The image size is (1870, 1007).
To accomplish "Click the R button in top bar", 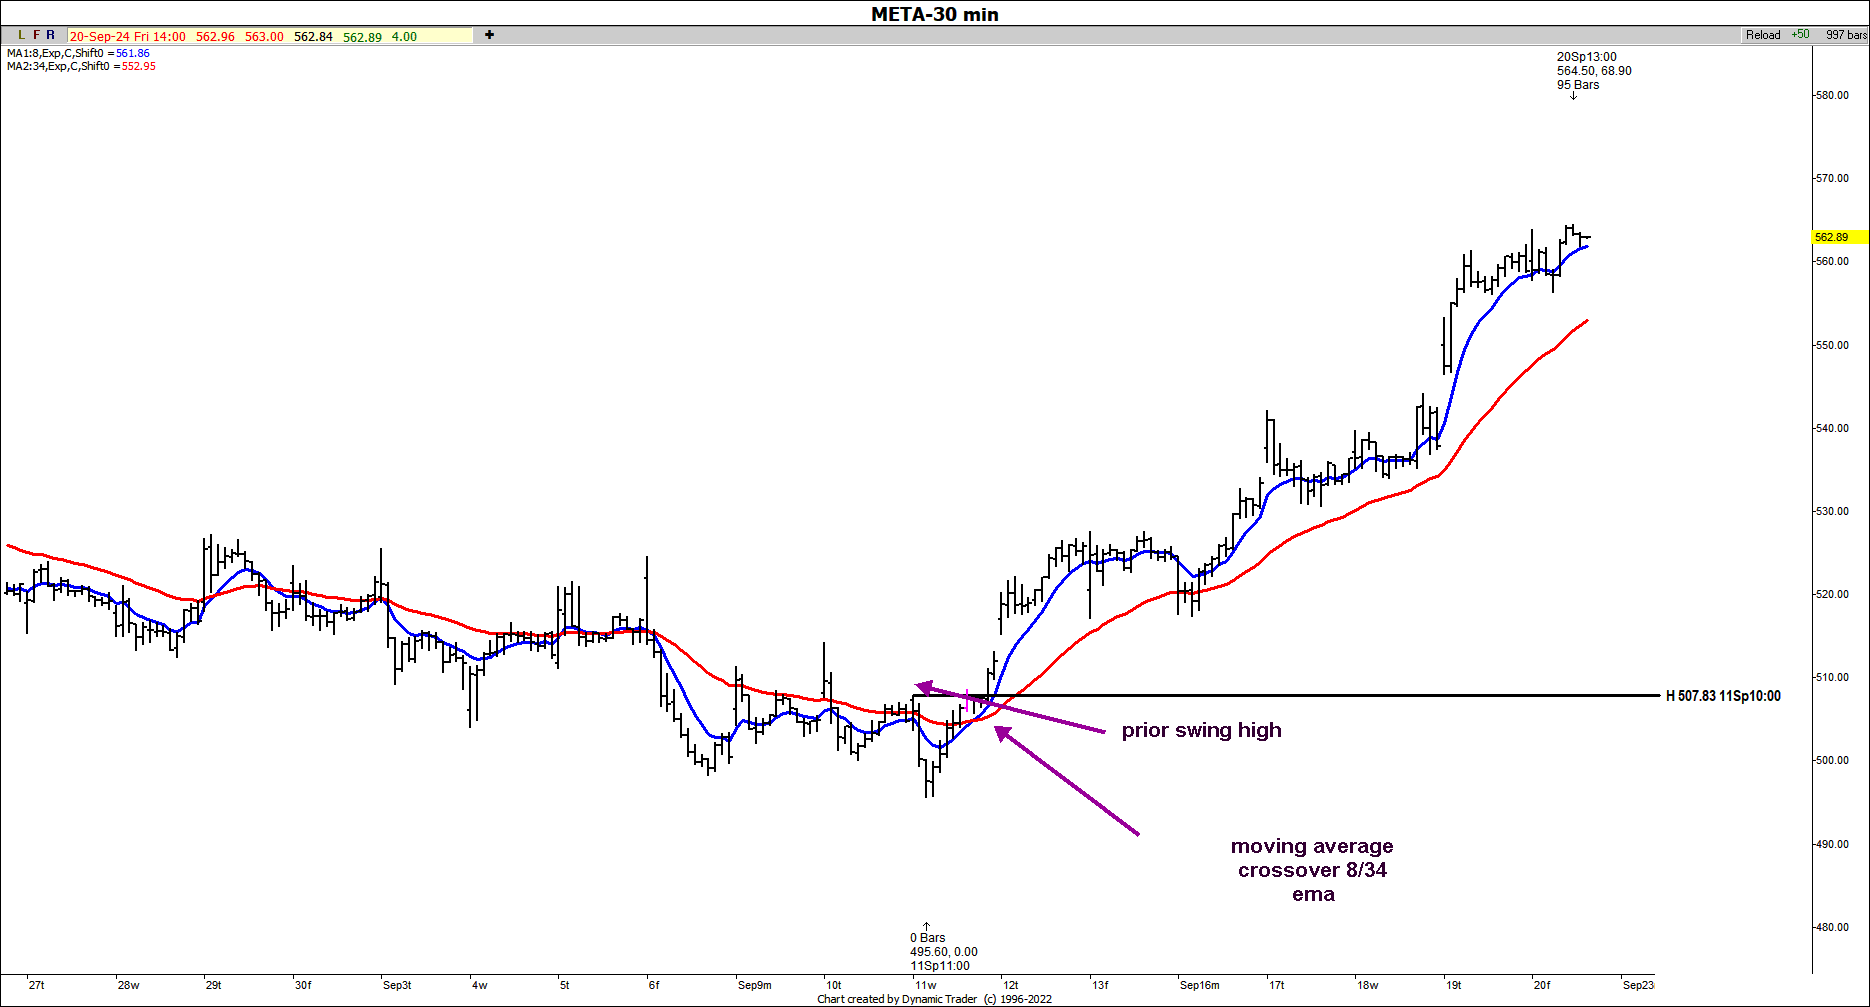I will click(51, 35).
